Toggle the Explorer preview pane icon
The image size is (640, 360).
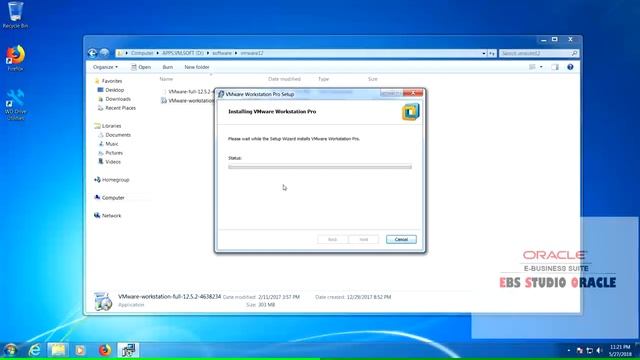pyautogui.click(x=555, y=67)
